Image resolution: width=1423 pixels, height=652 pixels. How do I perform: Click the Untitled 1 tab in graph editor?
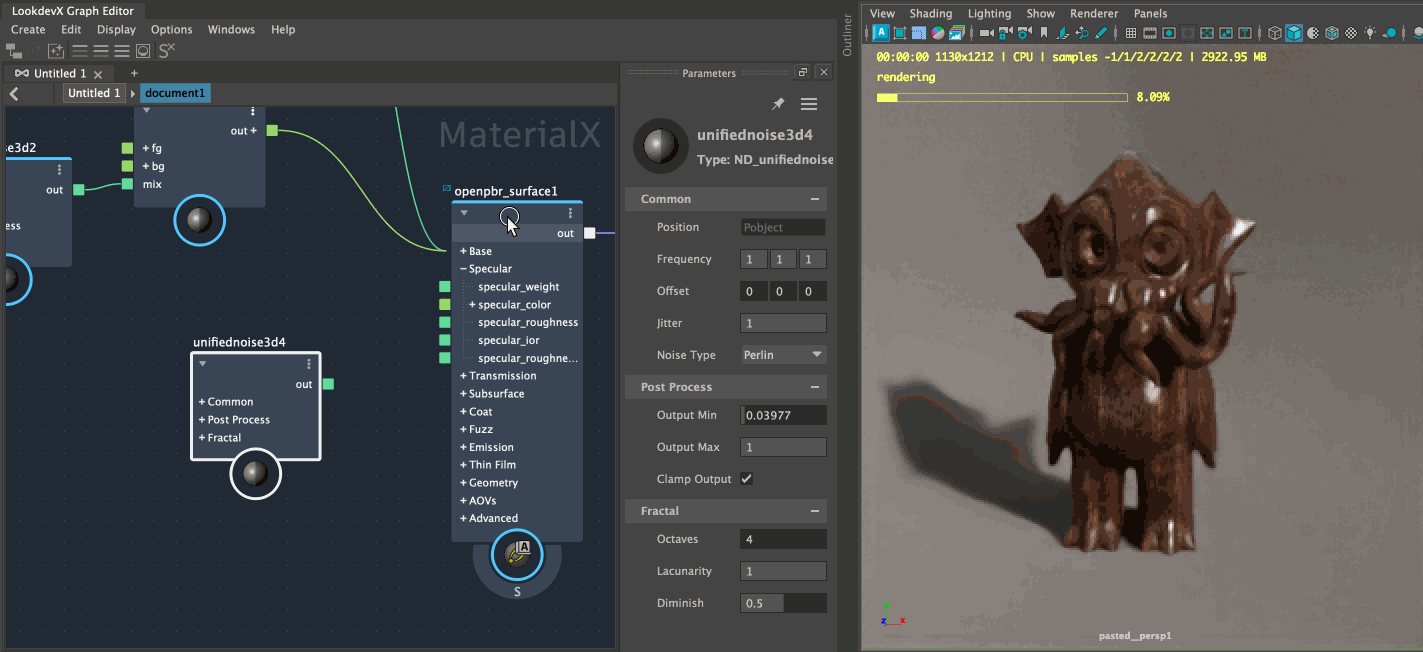click(x=58, y=72)
